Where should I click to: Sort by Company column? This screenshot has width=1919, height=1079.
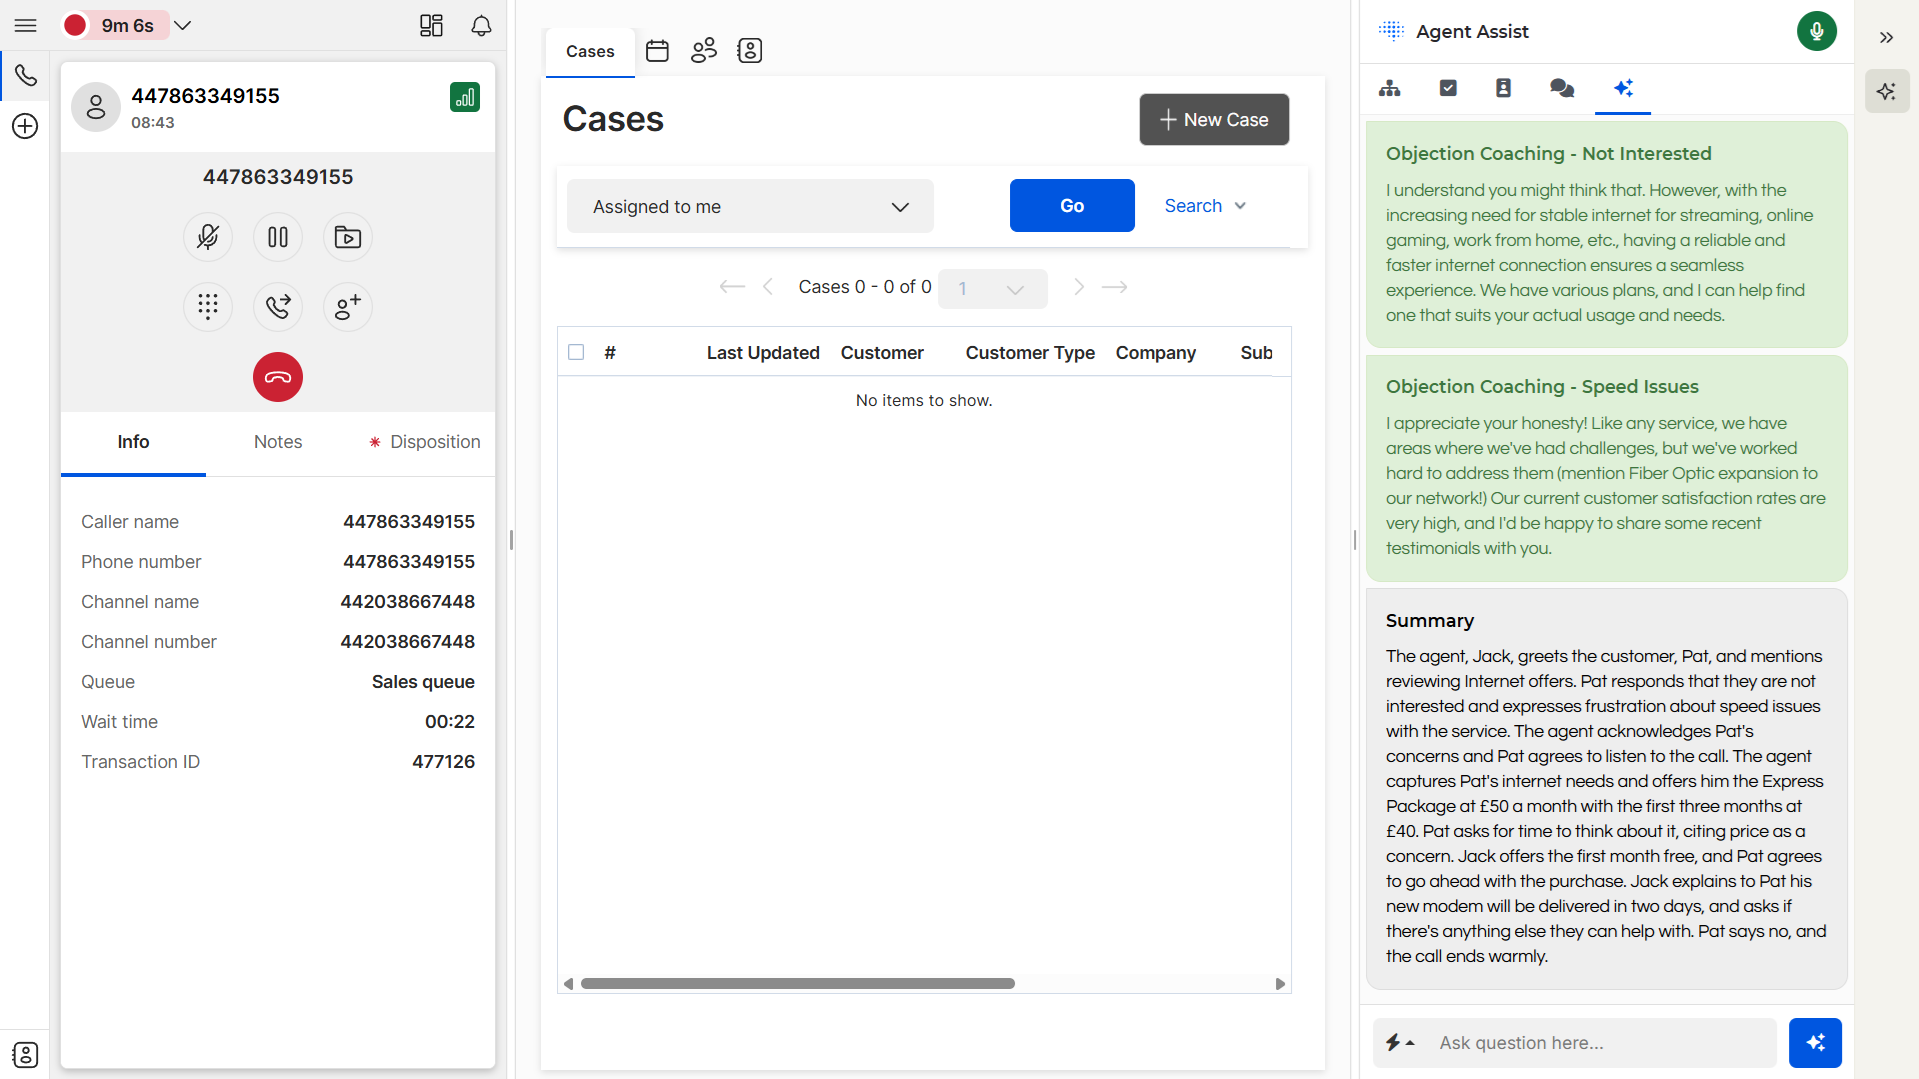[1156, 353]
